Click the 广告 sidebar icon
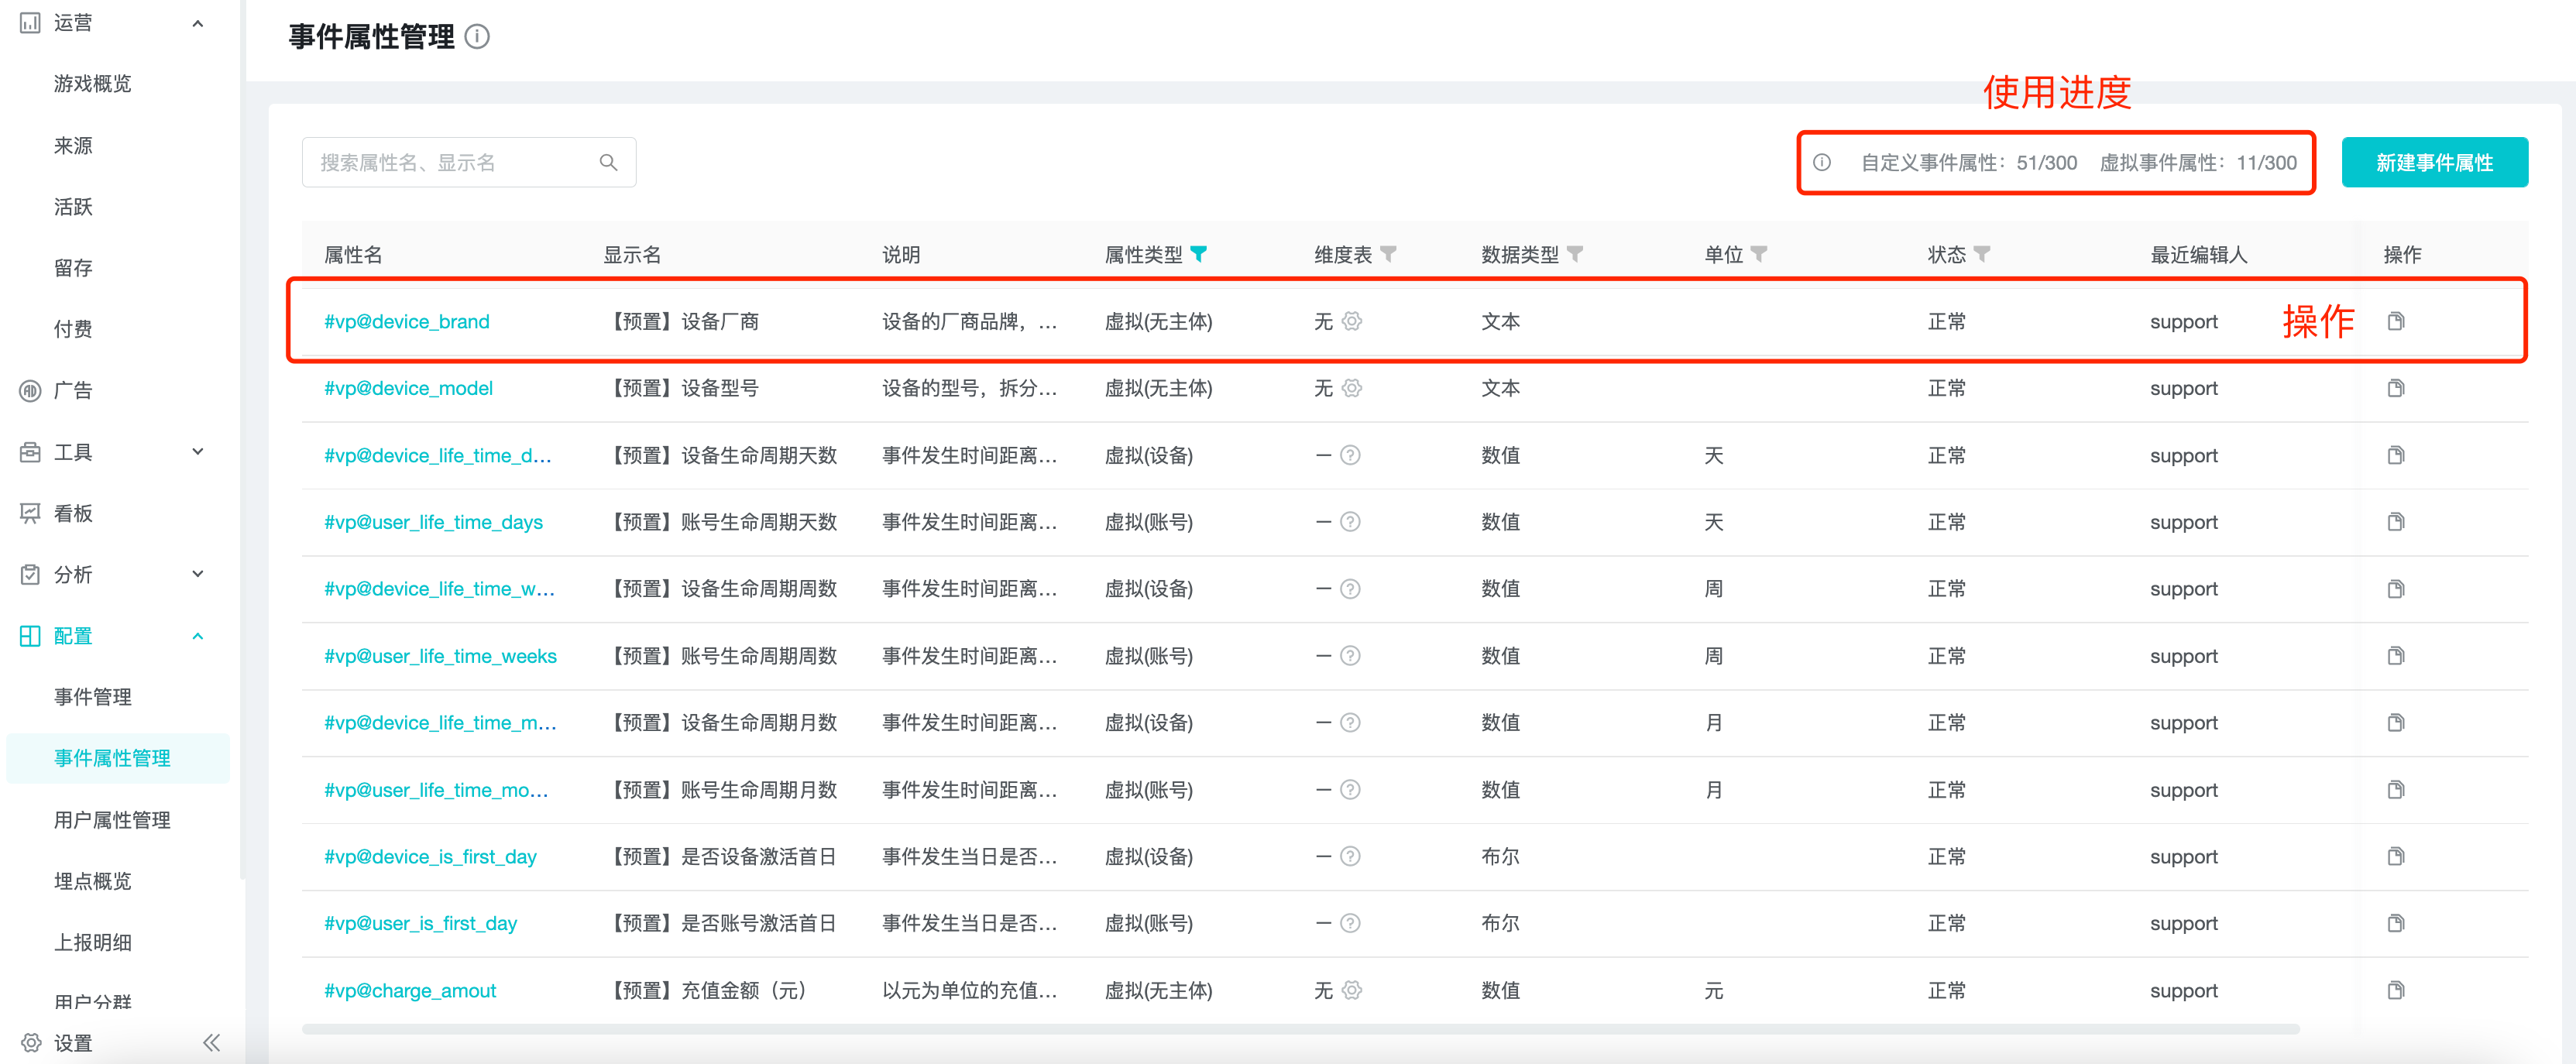 (29, 390)
